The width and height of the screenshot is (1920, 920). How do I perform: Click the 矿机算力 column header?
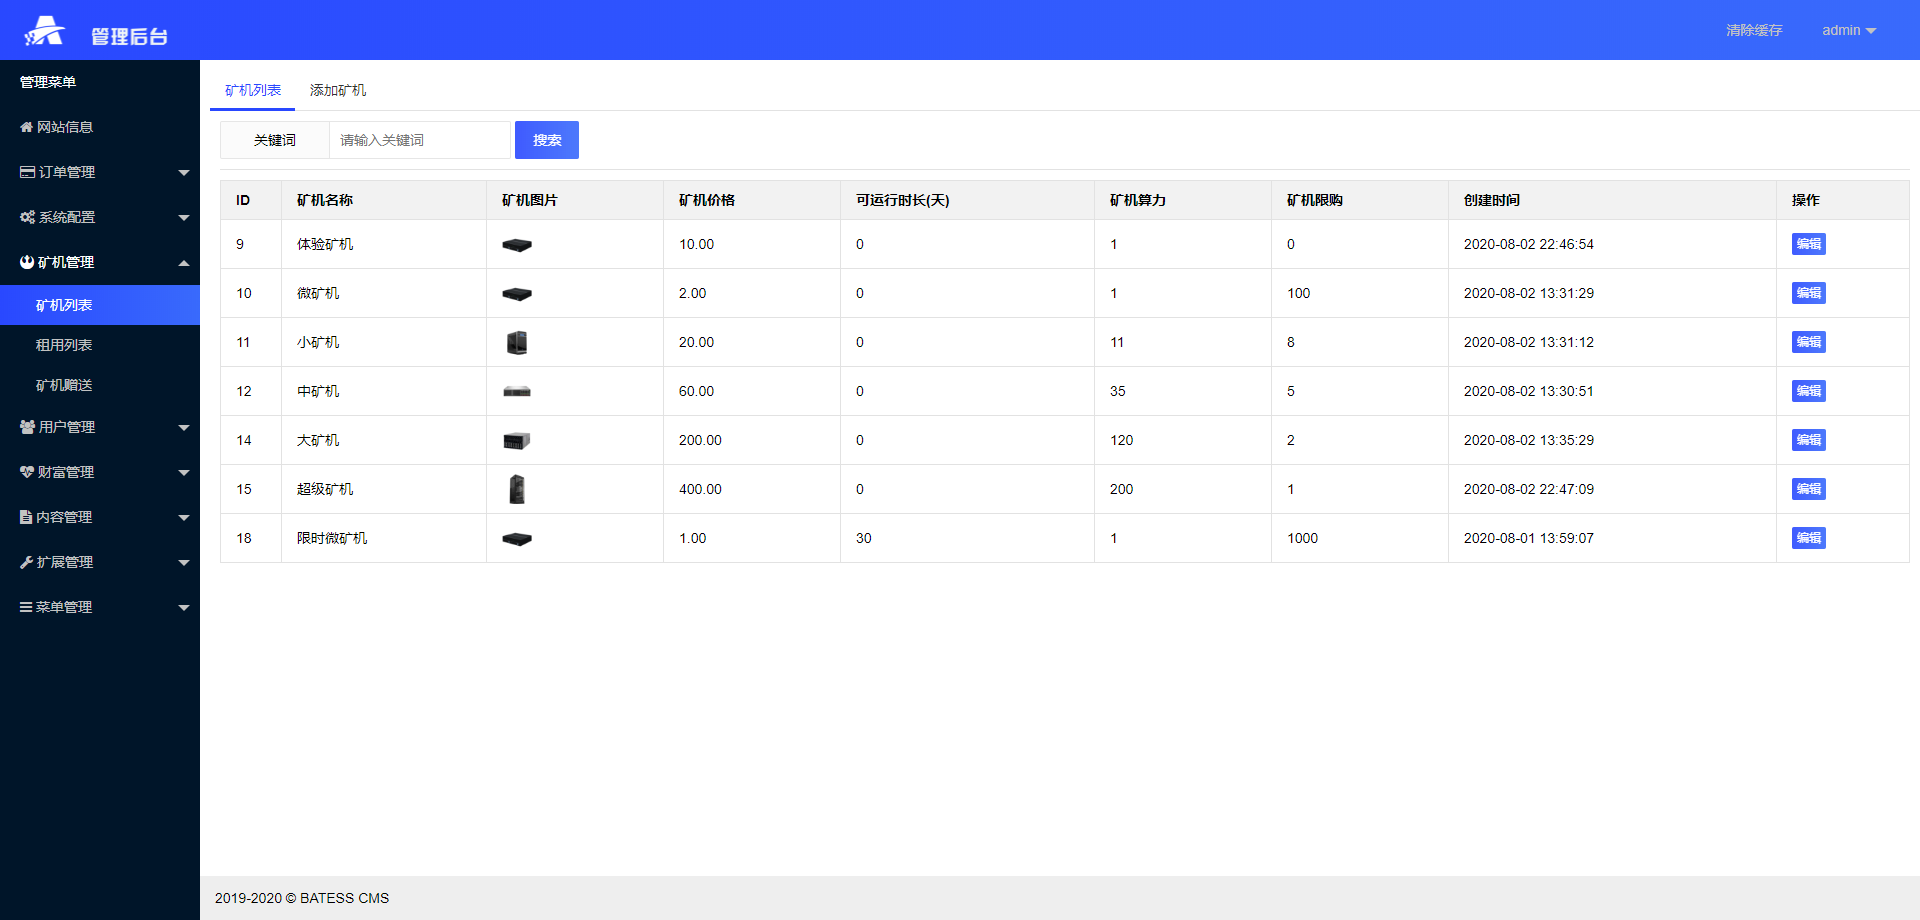click(1183, 200)
